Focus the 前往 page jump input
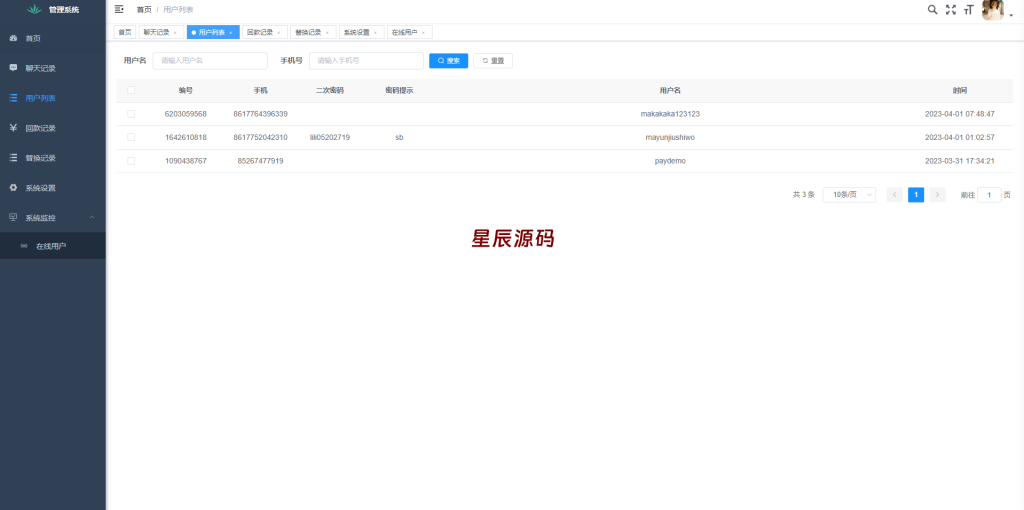1024x510 pixels. (x=989, y=195)
